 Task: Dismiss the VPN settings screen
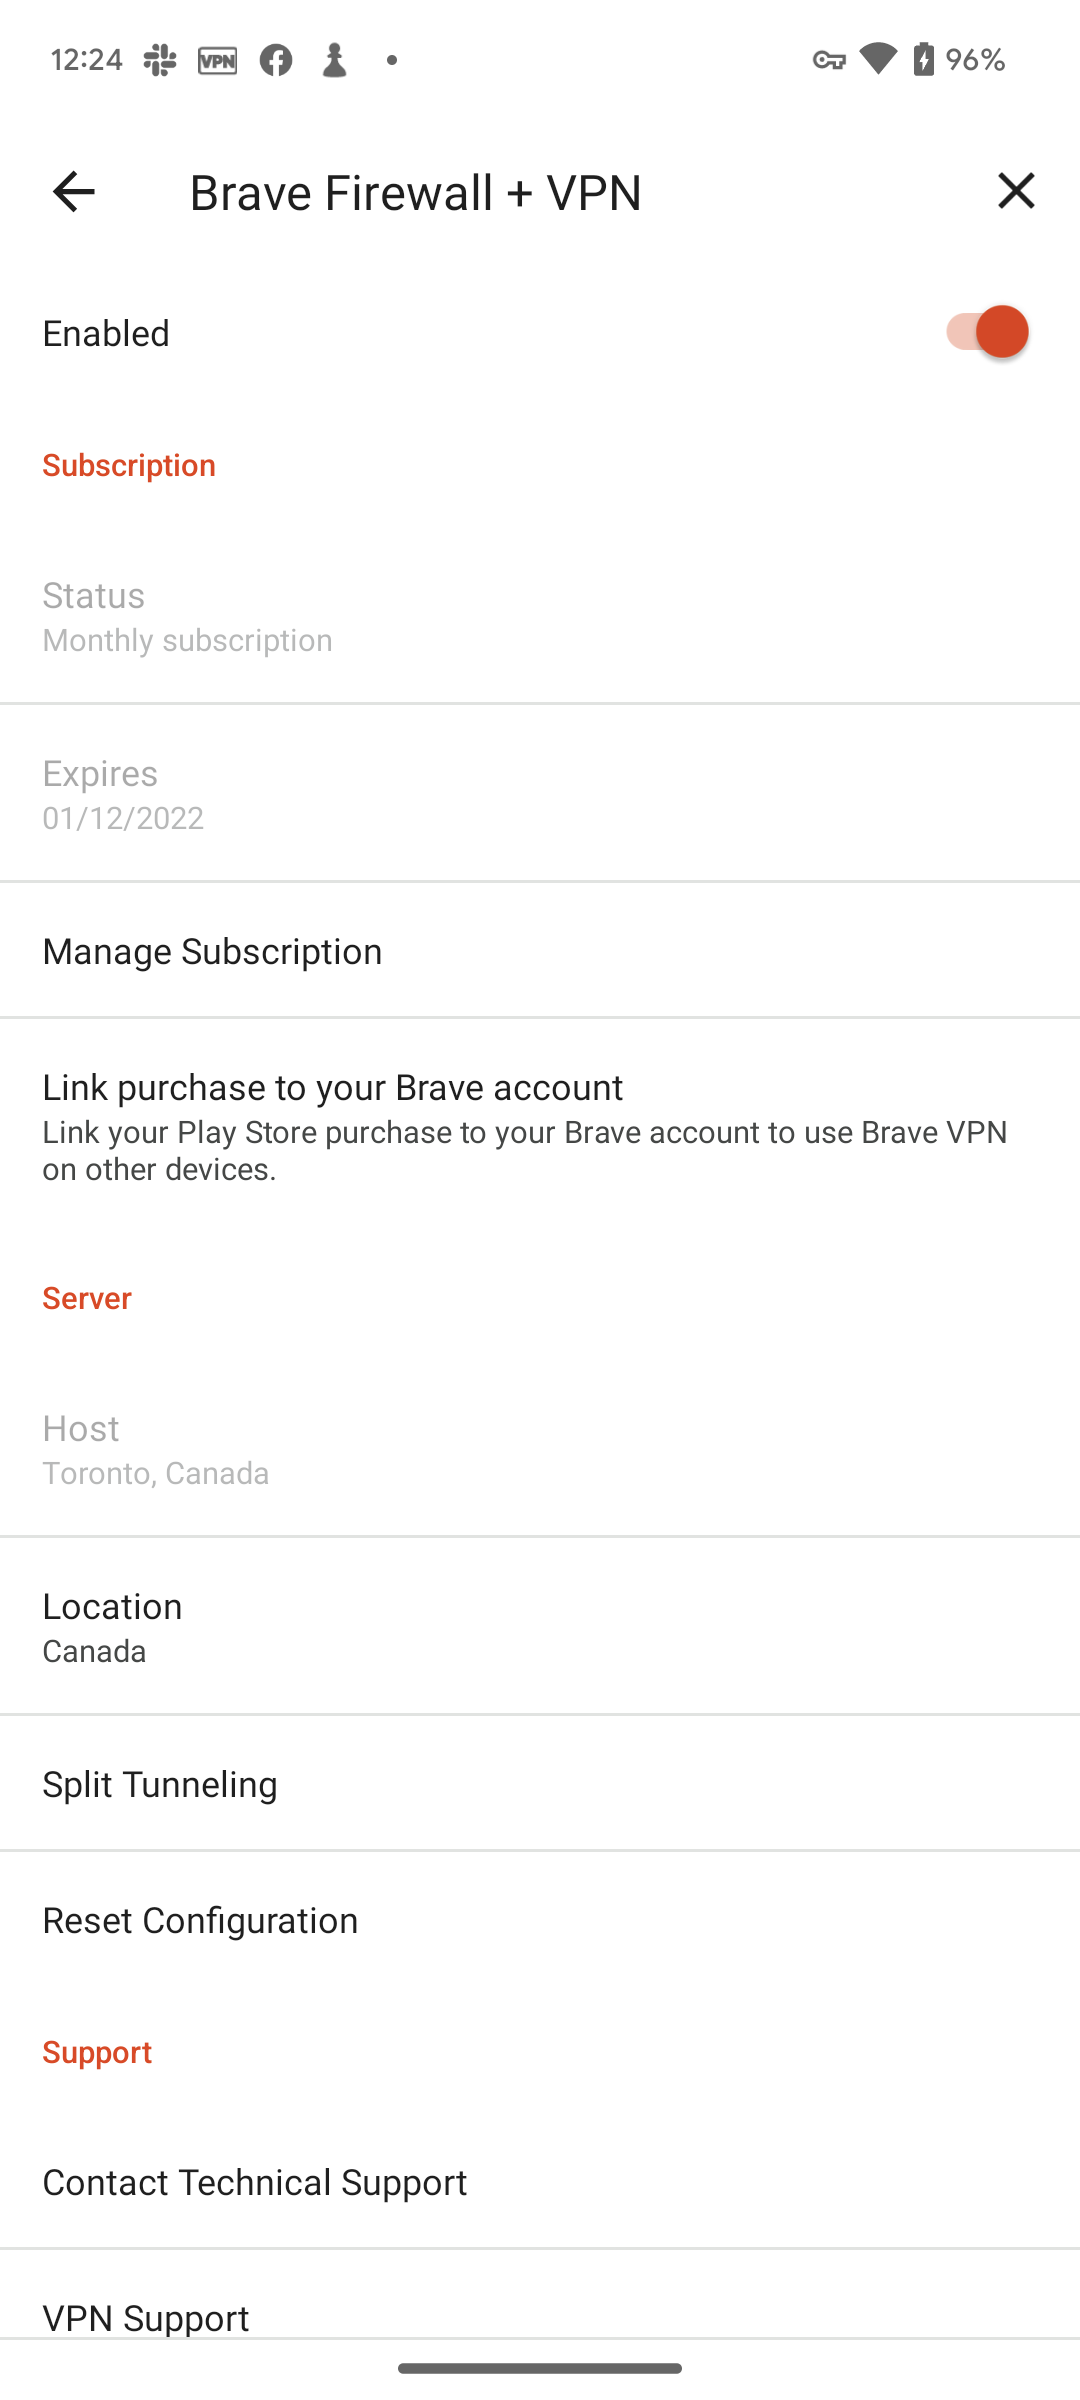click(1016, 191)
